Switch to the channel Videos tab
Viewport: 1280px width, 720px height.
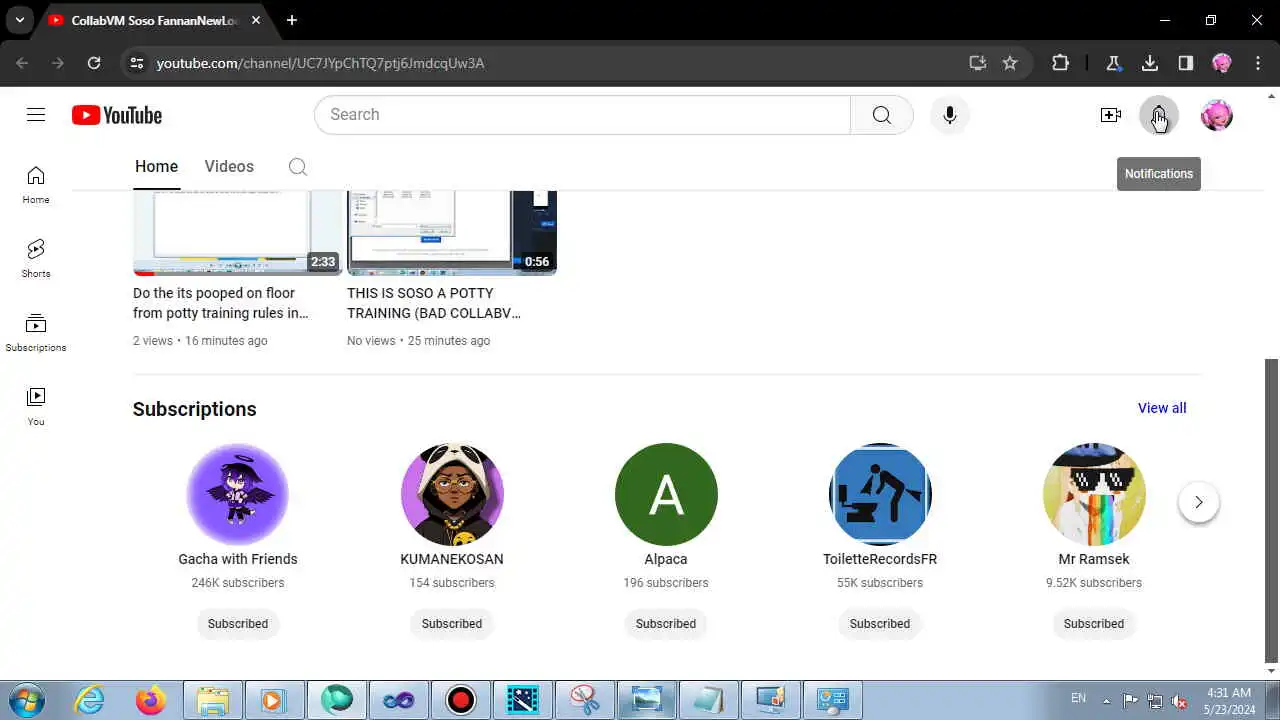coord(229,167)
